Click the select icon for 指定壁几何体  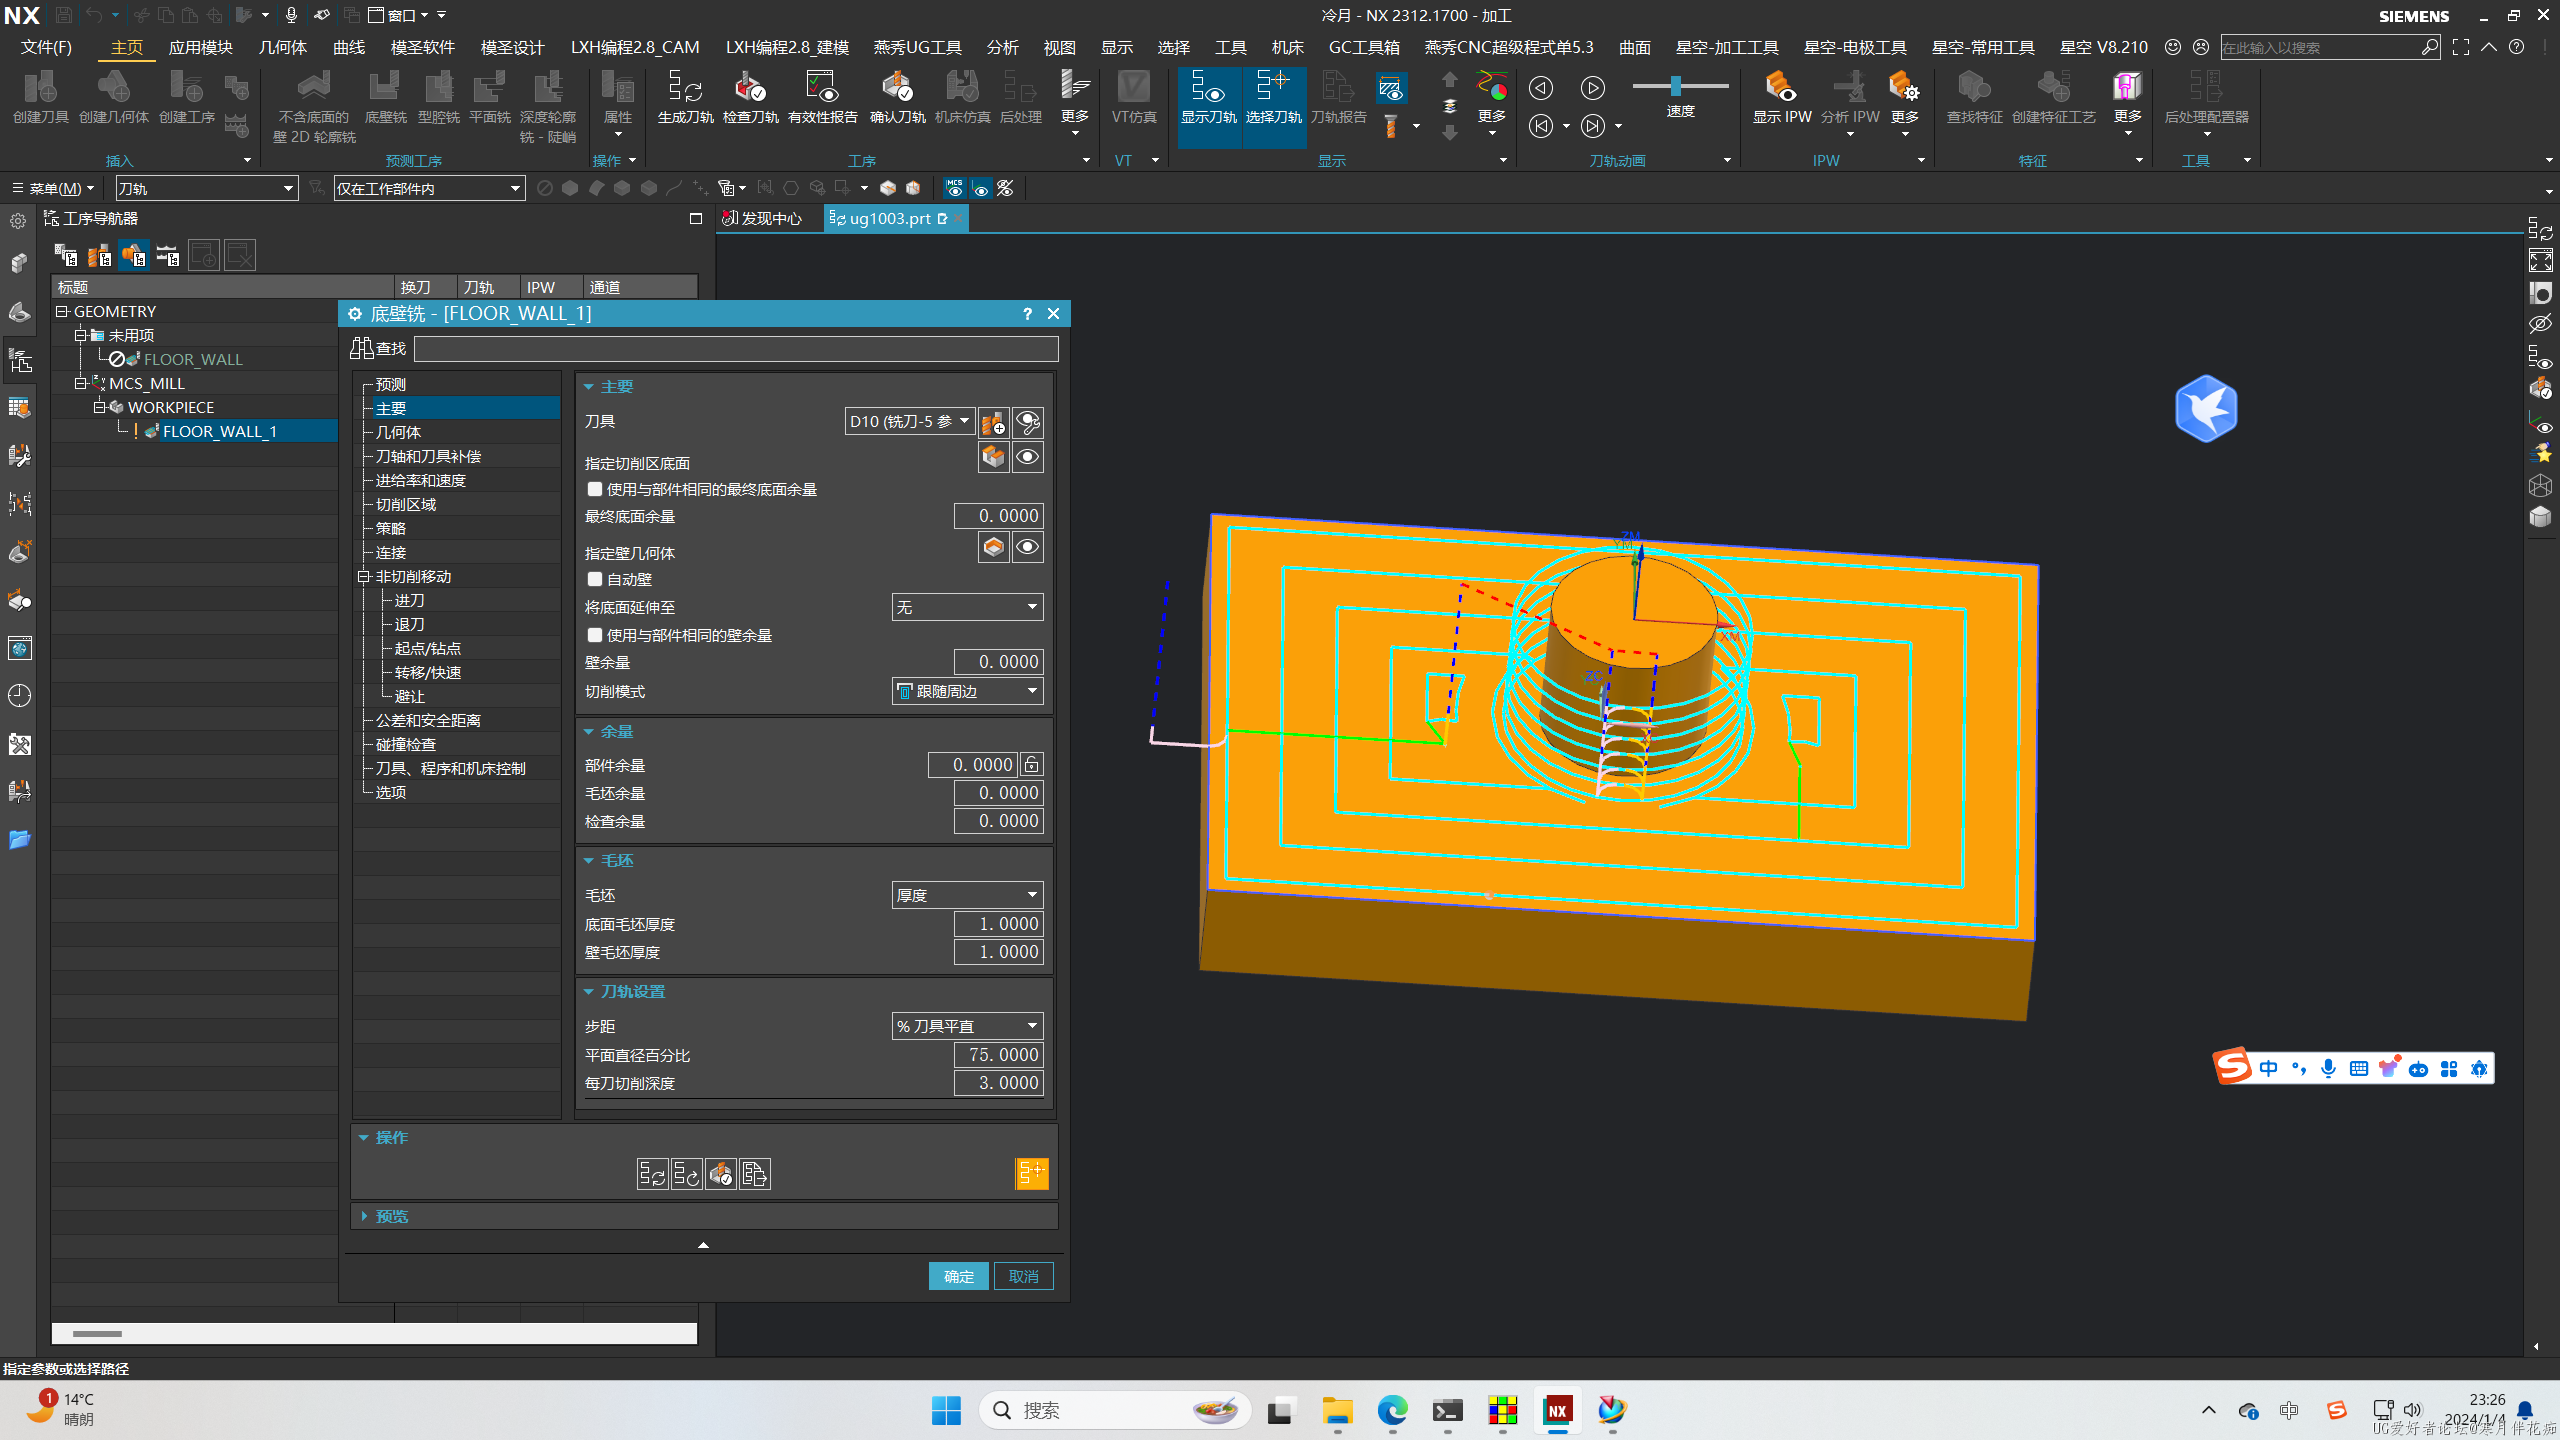coord(993,547)
